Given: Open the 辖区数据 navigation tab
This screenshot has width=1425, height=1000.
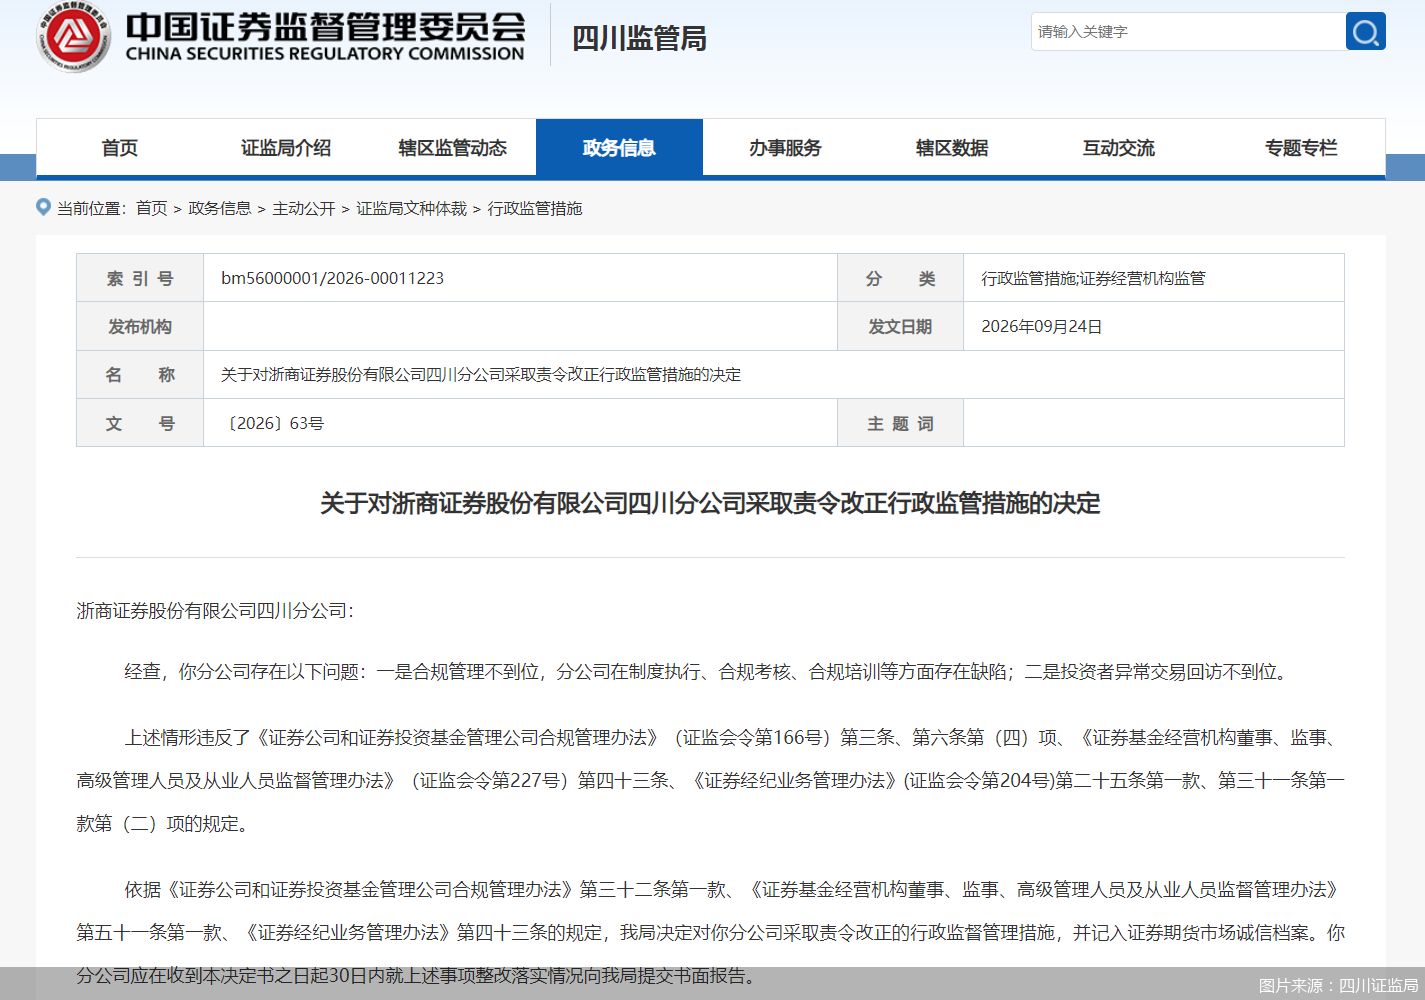Looking at the screenshot, I should pyautogui.click(x=952, y=148).
